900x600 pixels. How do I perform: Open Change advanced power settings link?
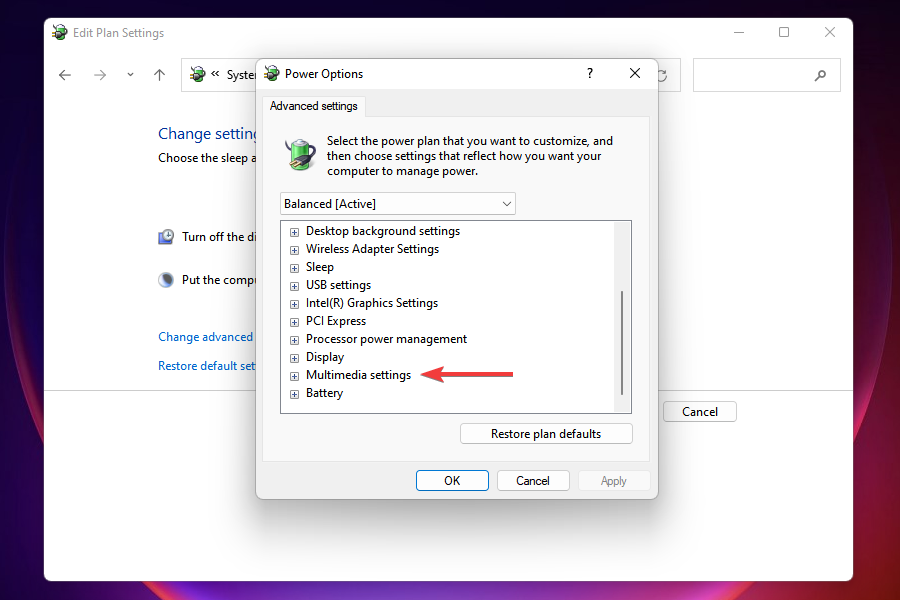(x=207, y=337)
